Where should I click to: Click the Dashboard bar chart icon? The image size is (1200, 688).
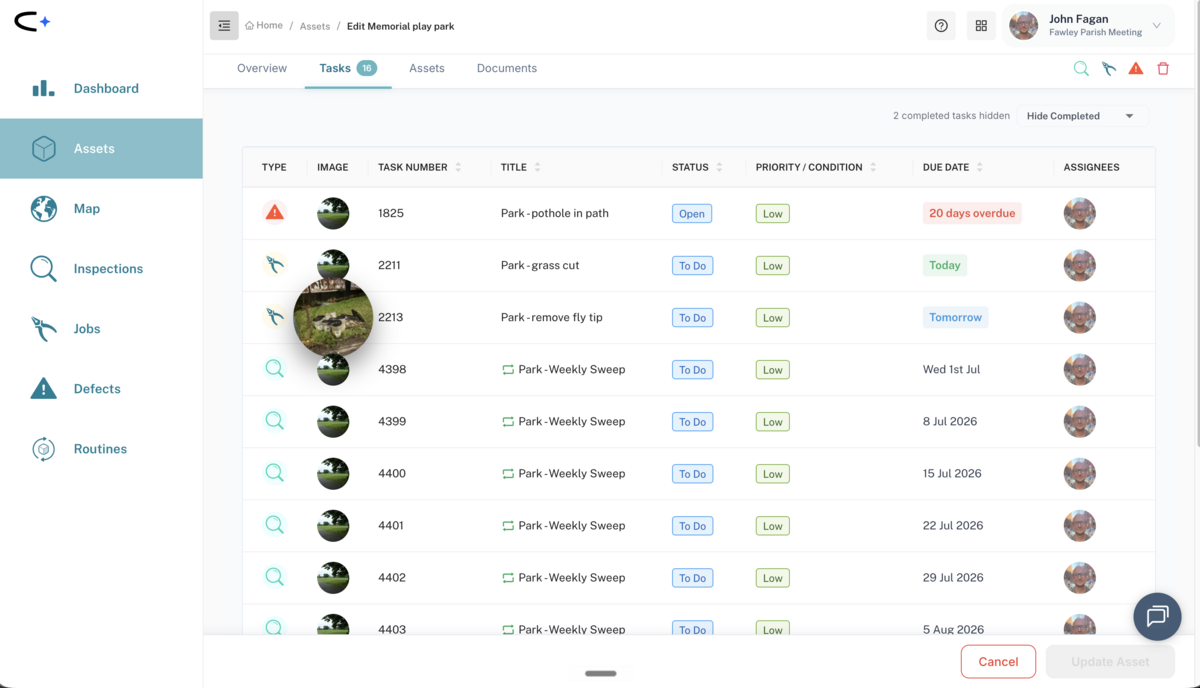pyautogui.click(x=43, y=88)
